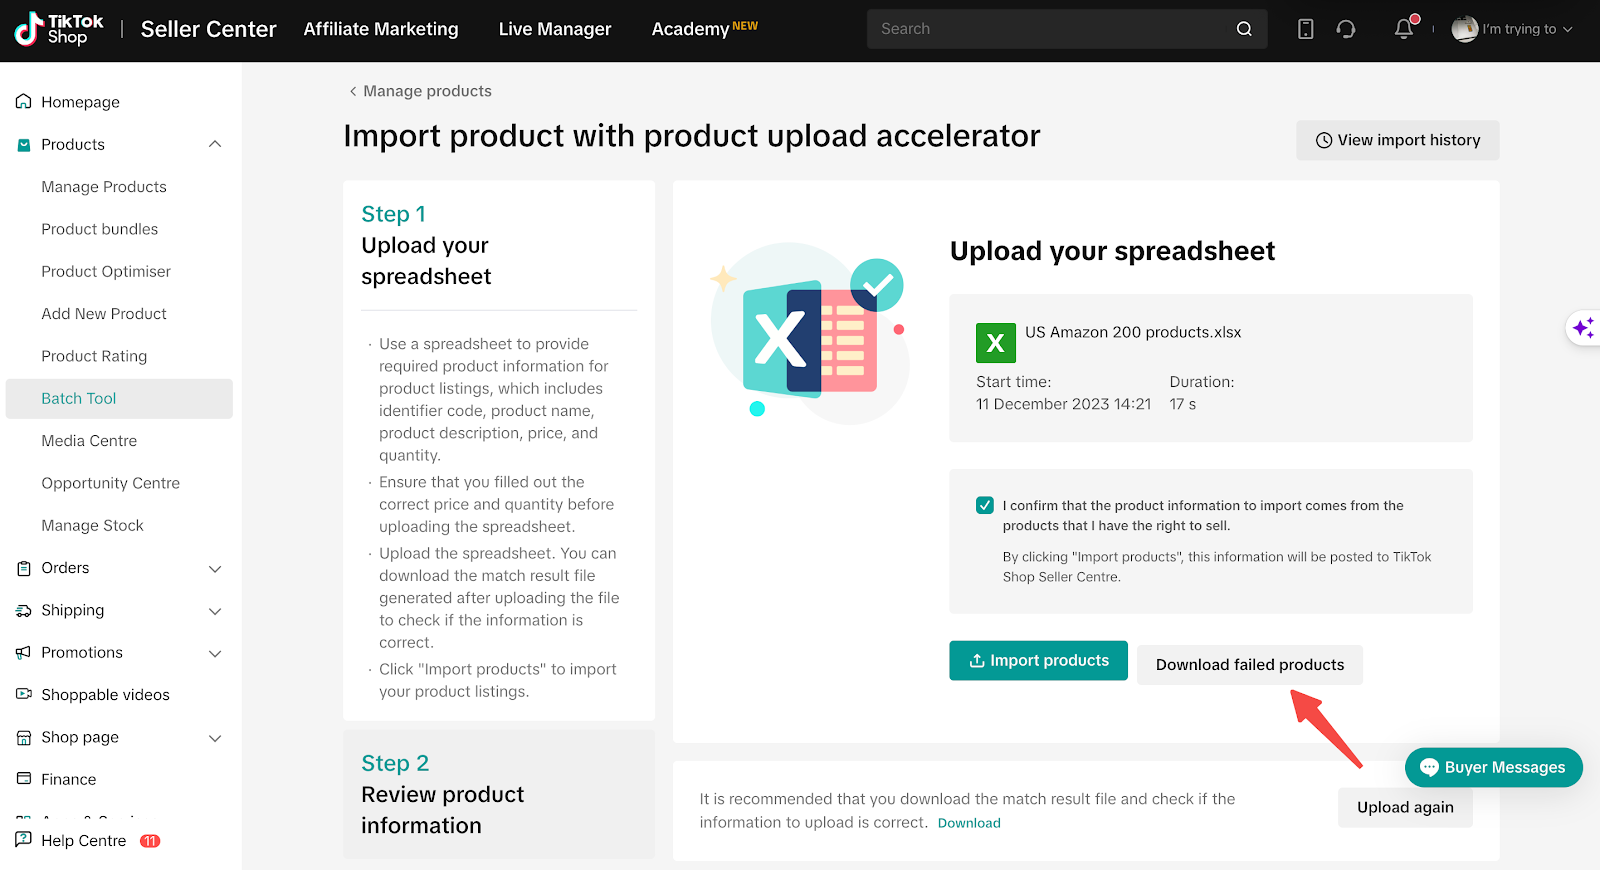
Task: Expand the Orders sidebar section
Action: click(x=215, y=569)
